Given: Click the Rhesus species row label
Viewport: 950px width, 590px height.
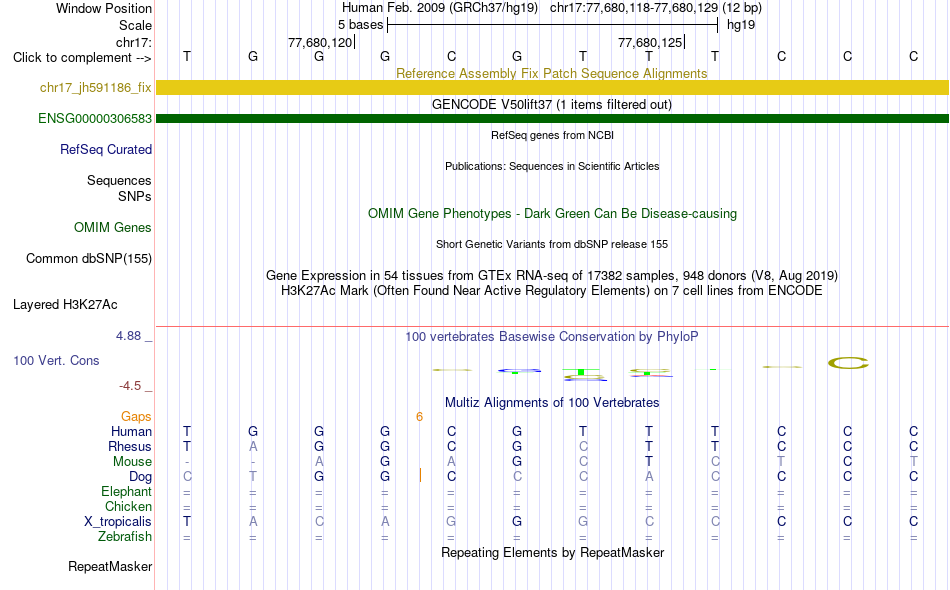Looking at the screenshot, I should tap(130, 446).
